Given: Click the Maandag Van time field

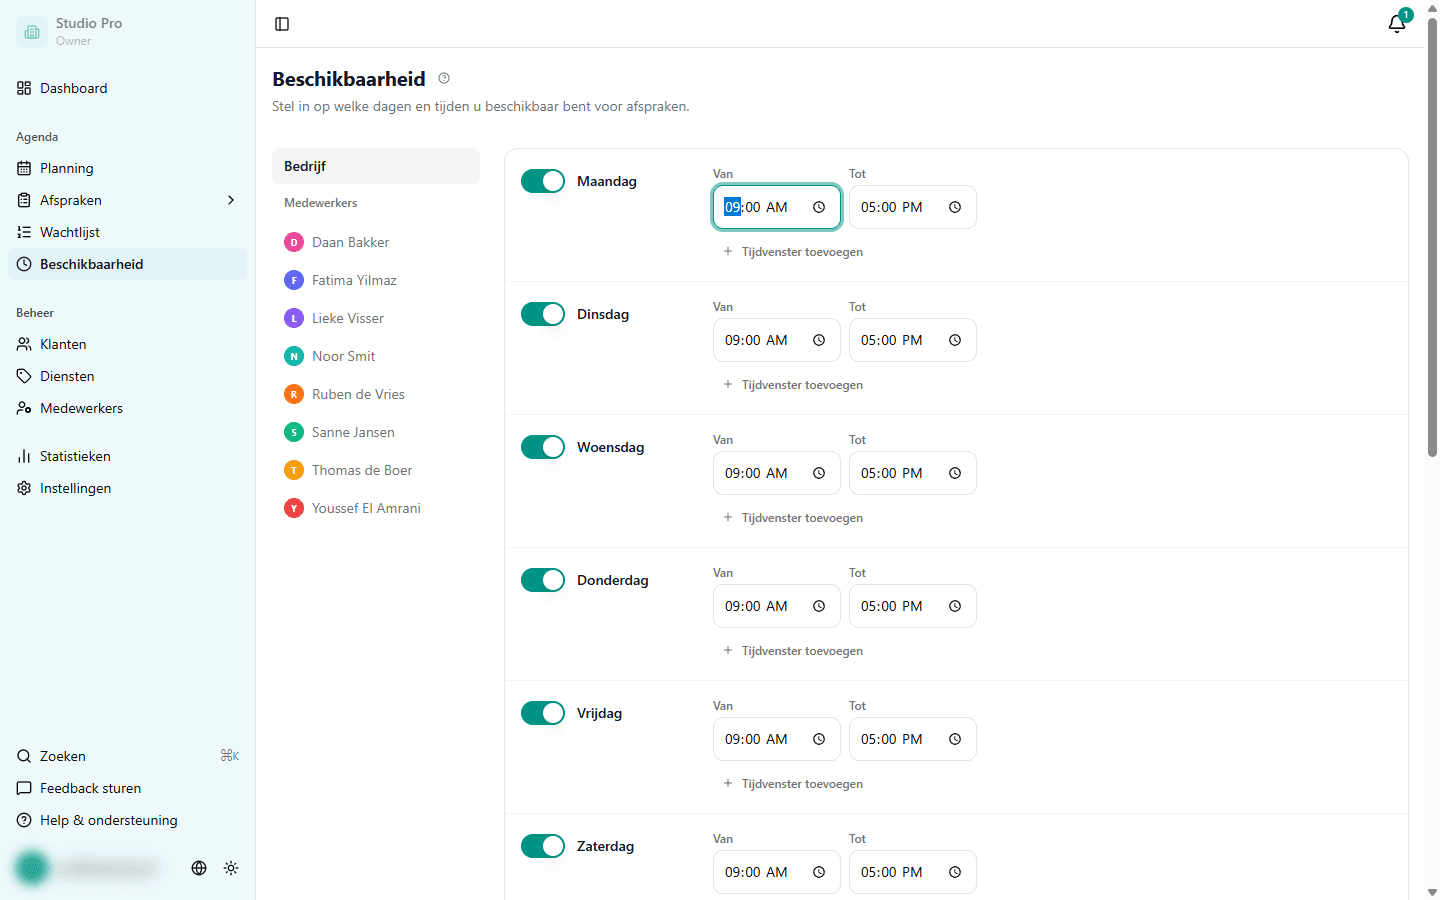Looking at the screenshot, I should 777,207.
